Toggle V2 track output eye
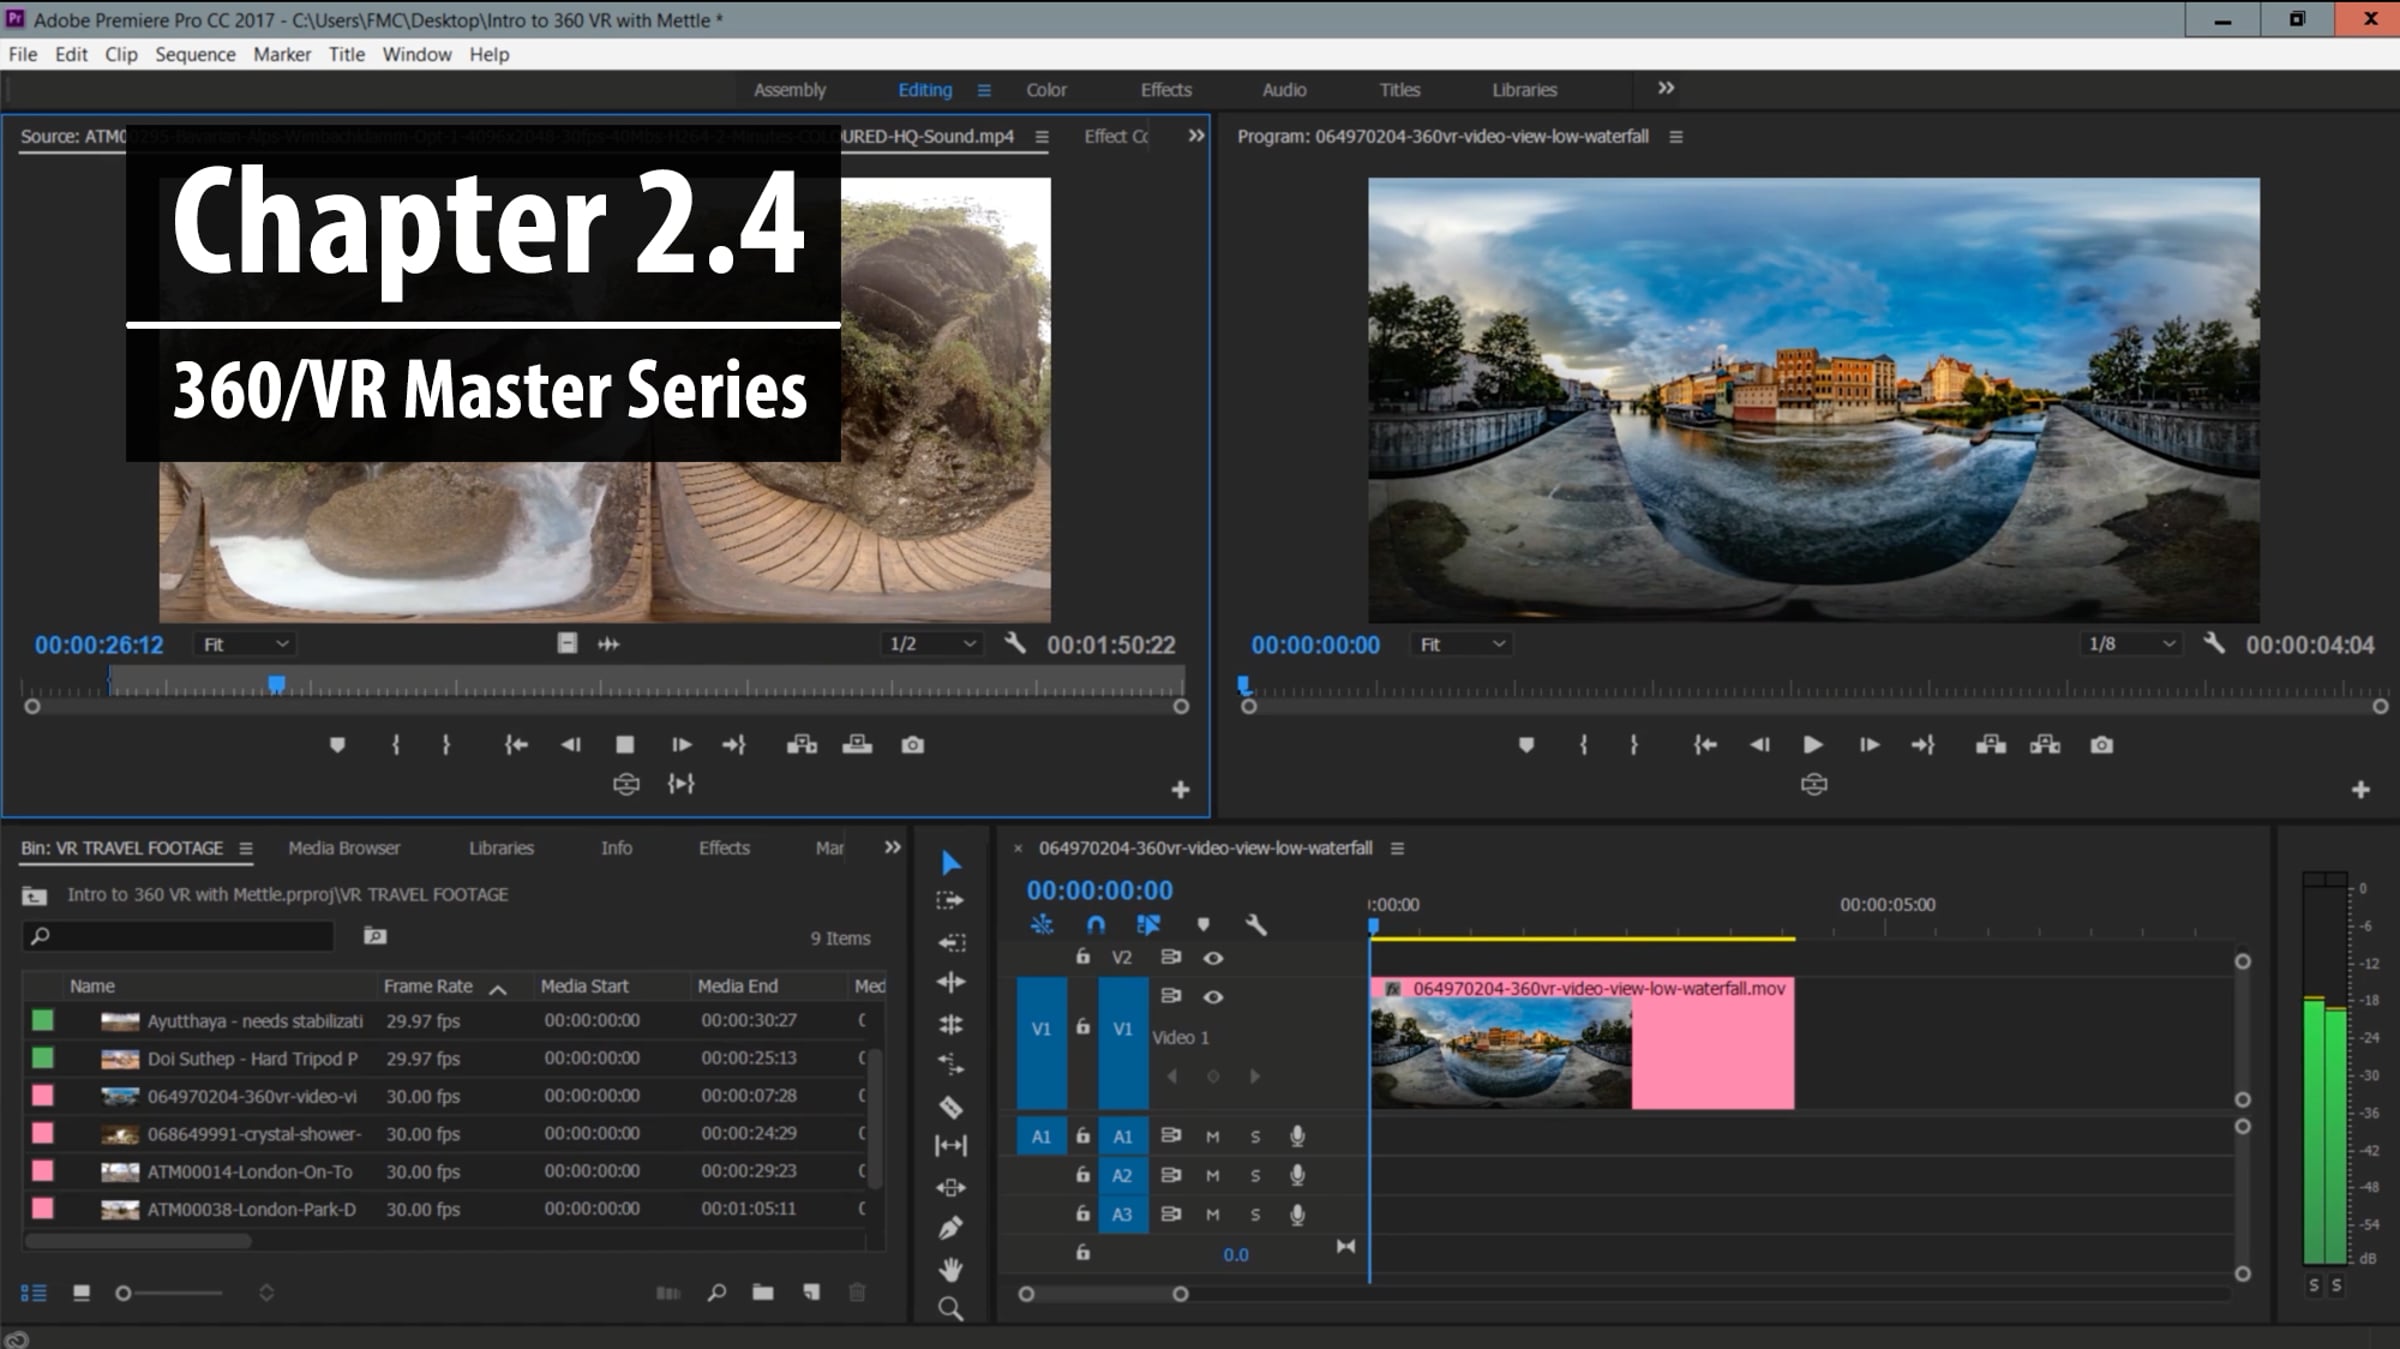Image resolution: width=2400 pixels, height=1349 pixels. (1213, 958)
